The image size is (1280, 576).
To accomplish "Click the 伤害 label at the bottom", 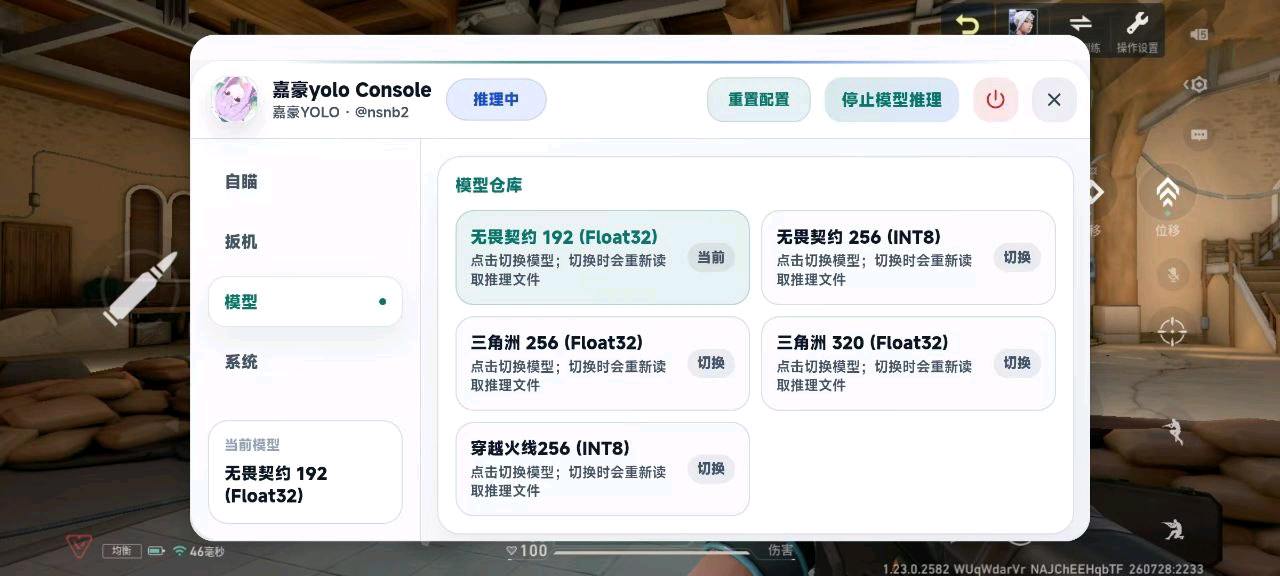I will point(781,551).
